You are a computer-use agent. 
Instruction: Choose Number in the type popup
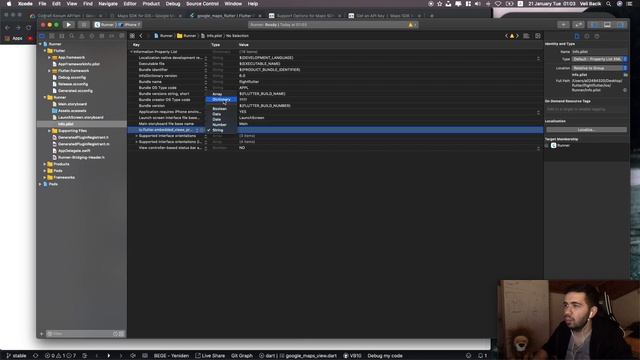pyautogui.click(x=221, y=124)
